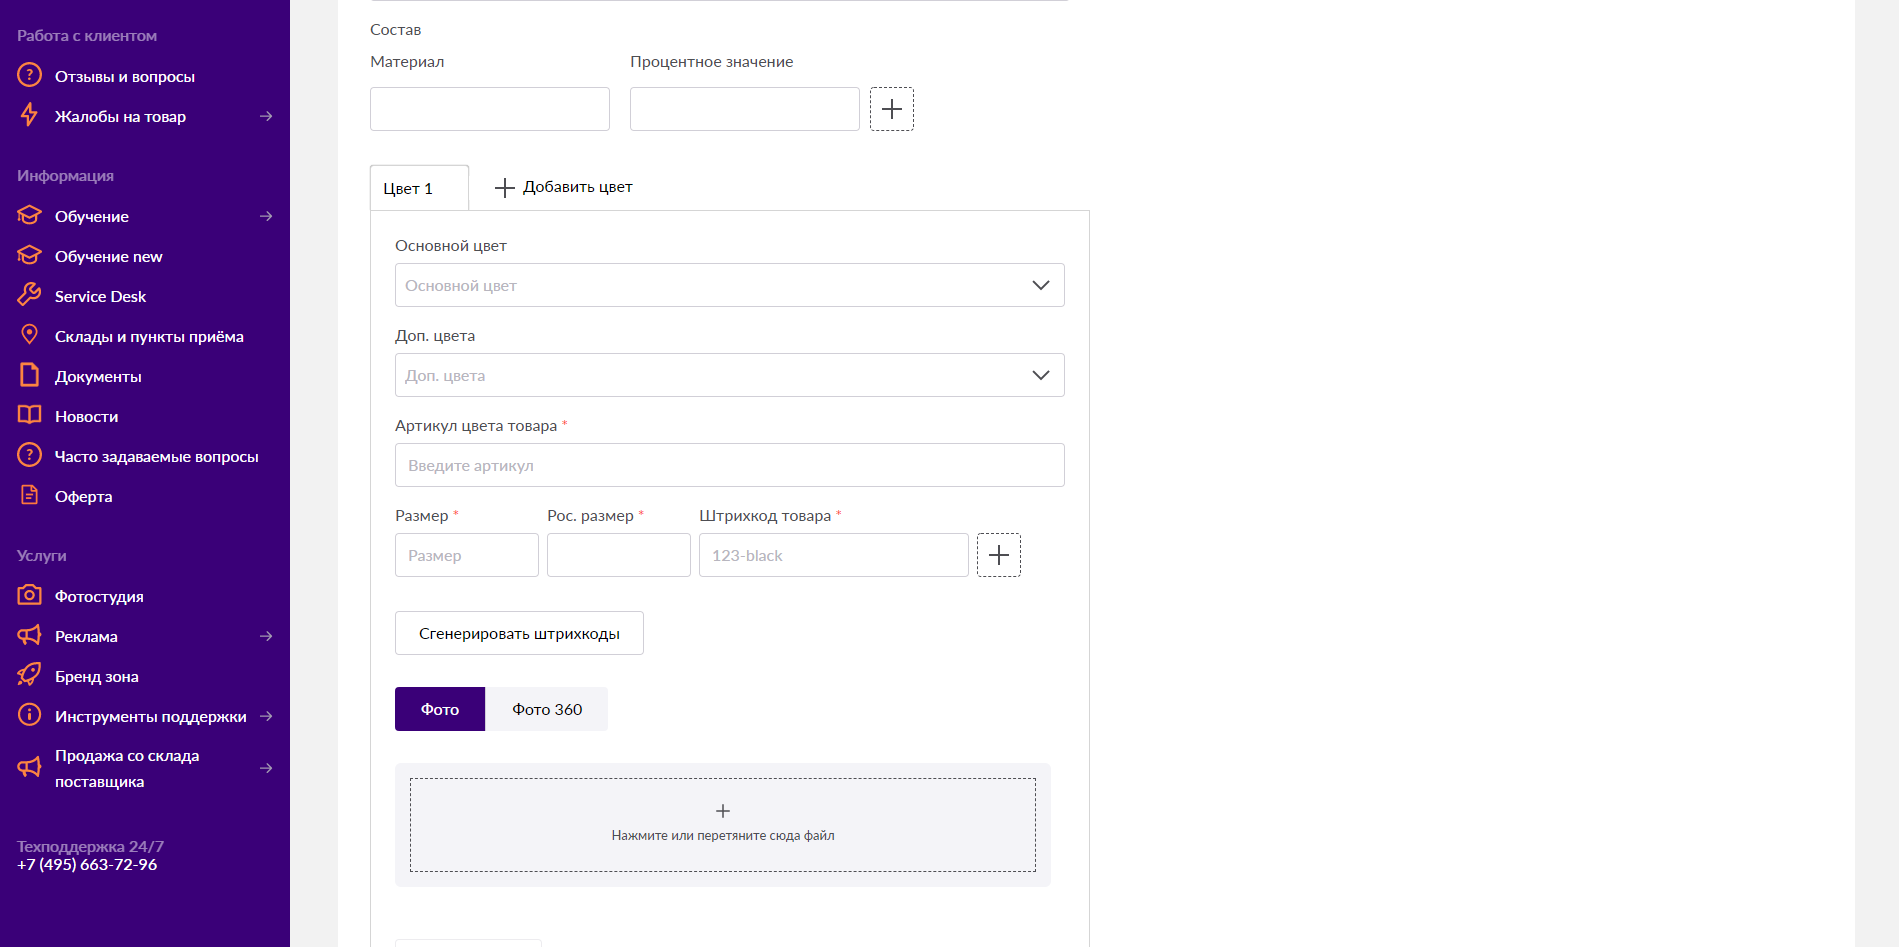This screenshot has height=947, width=1899.
Task: Click the graduation cap icon beside Обучение new
Action: click(x=30, y=255)
